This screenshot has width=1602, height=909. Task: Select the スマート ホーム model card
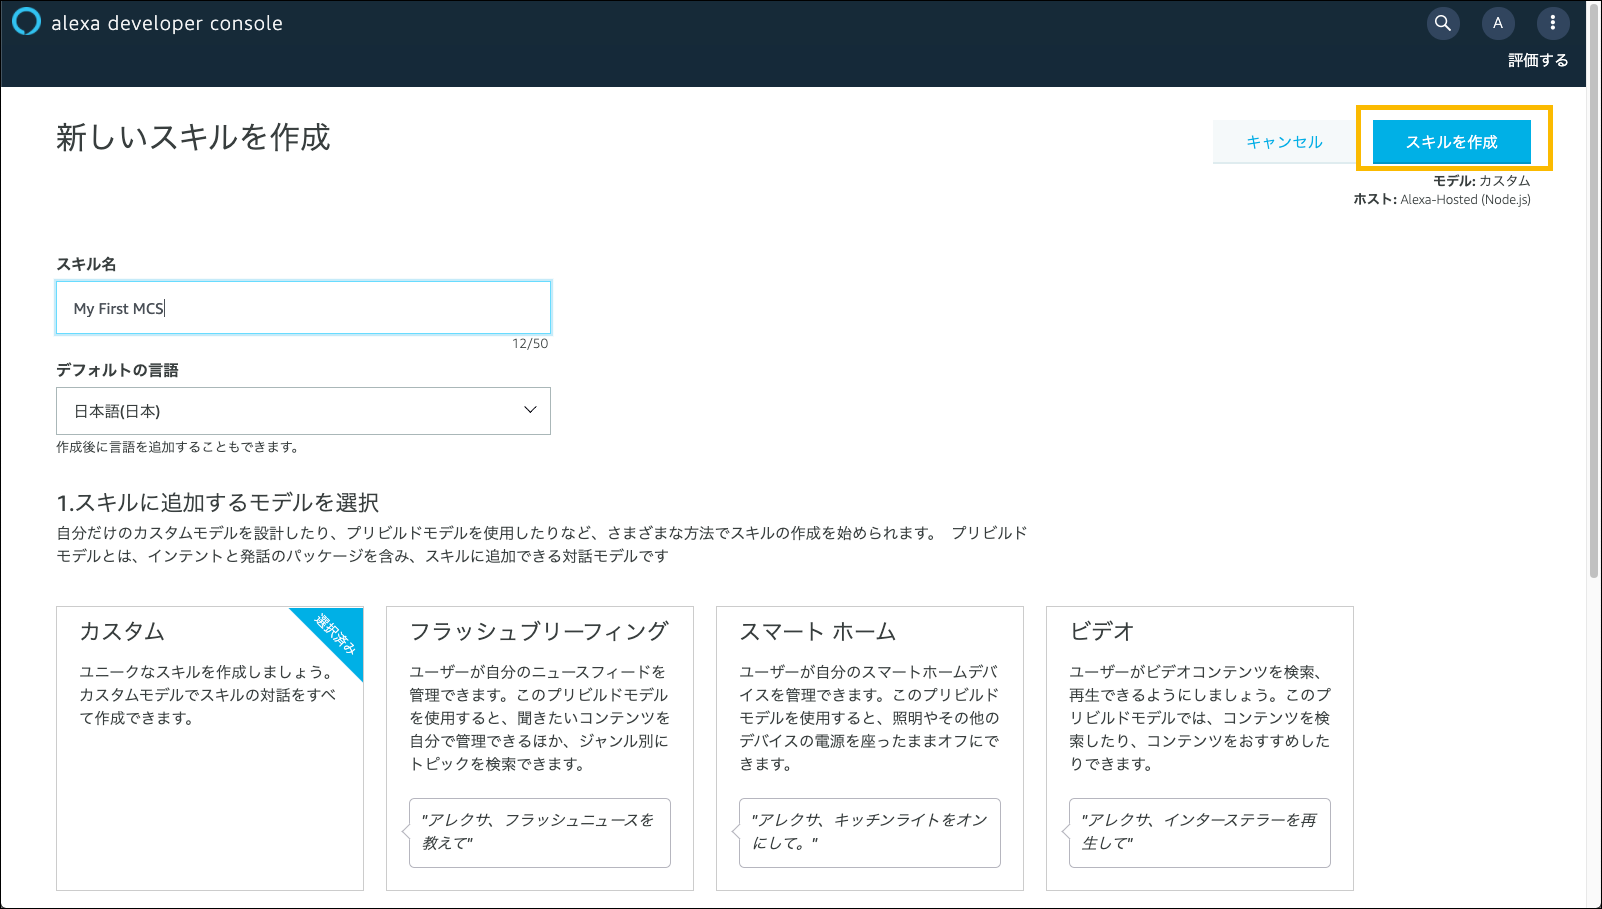869,700
